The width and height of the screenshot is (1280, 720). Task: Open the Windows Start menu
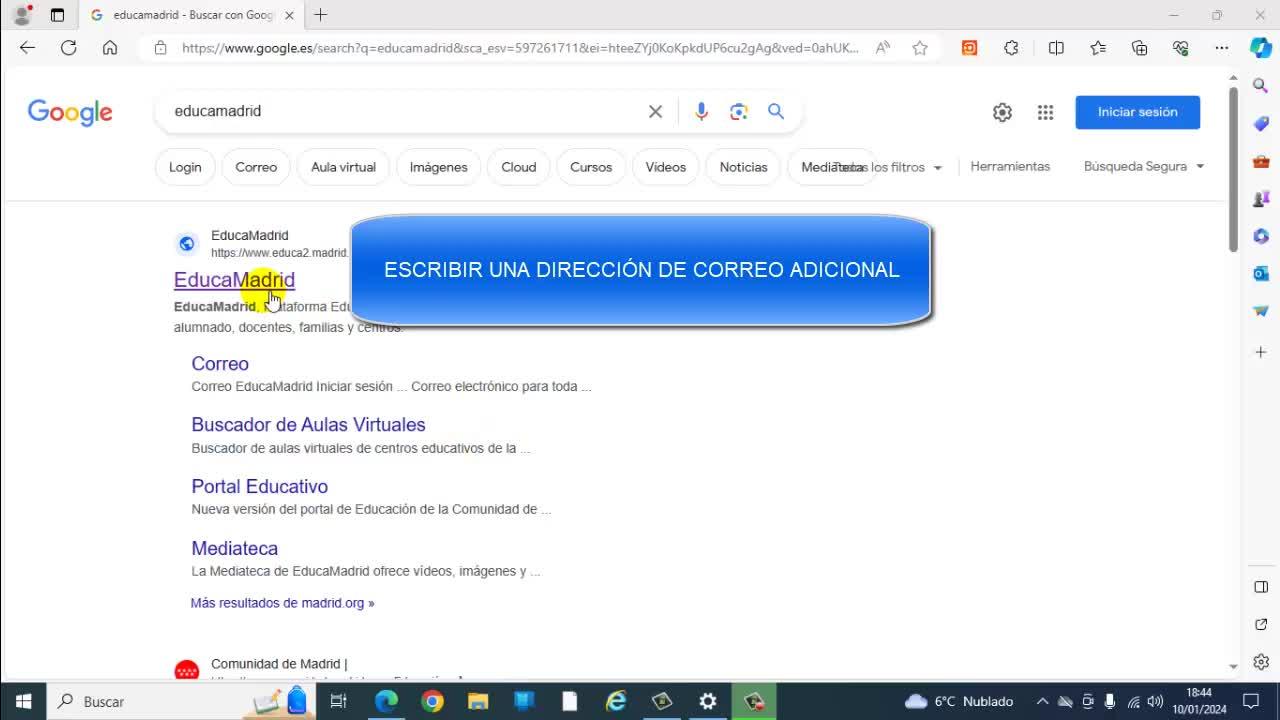click(23, 701)
